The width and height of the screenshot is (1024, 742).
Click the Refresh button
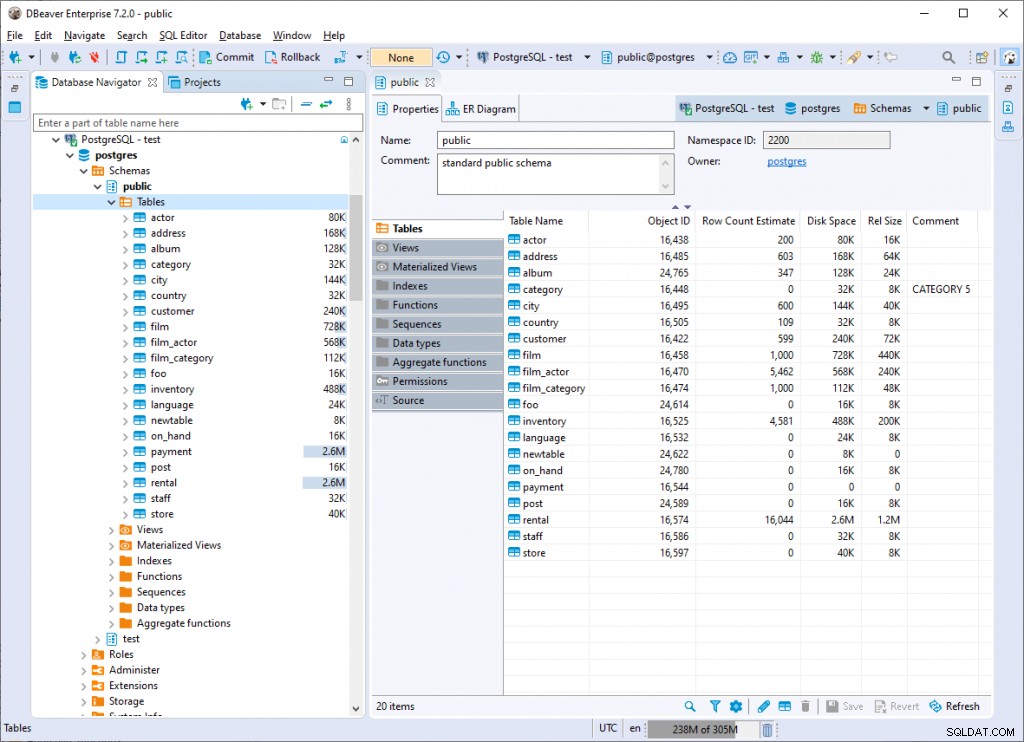[954, 706]
